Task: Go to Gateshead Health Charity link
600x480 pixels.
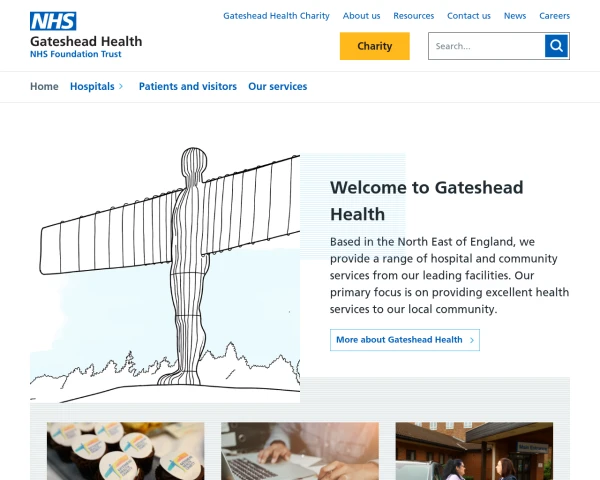Action: tap(276, 16)
